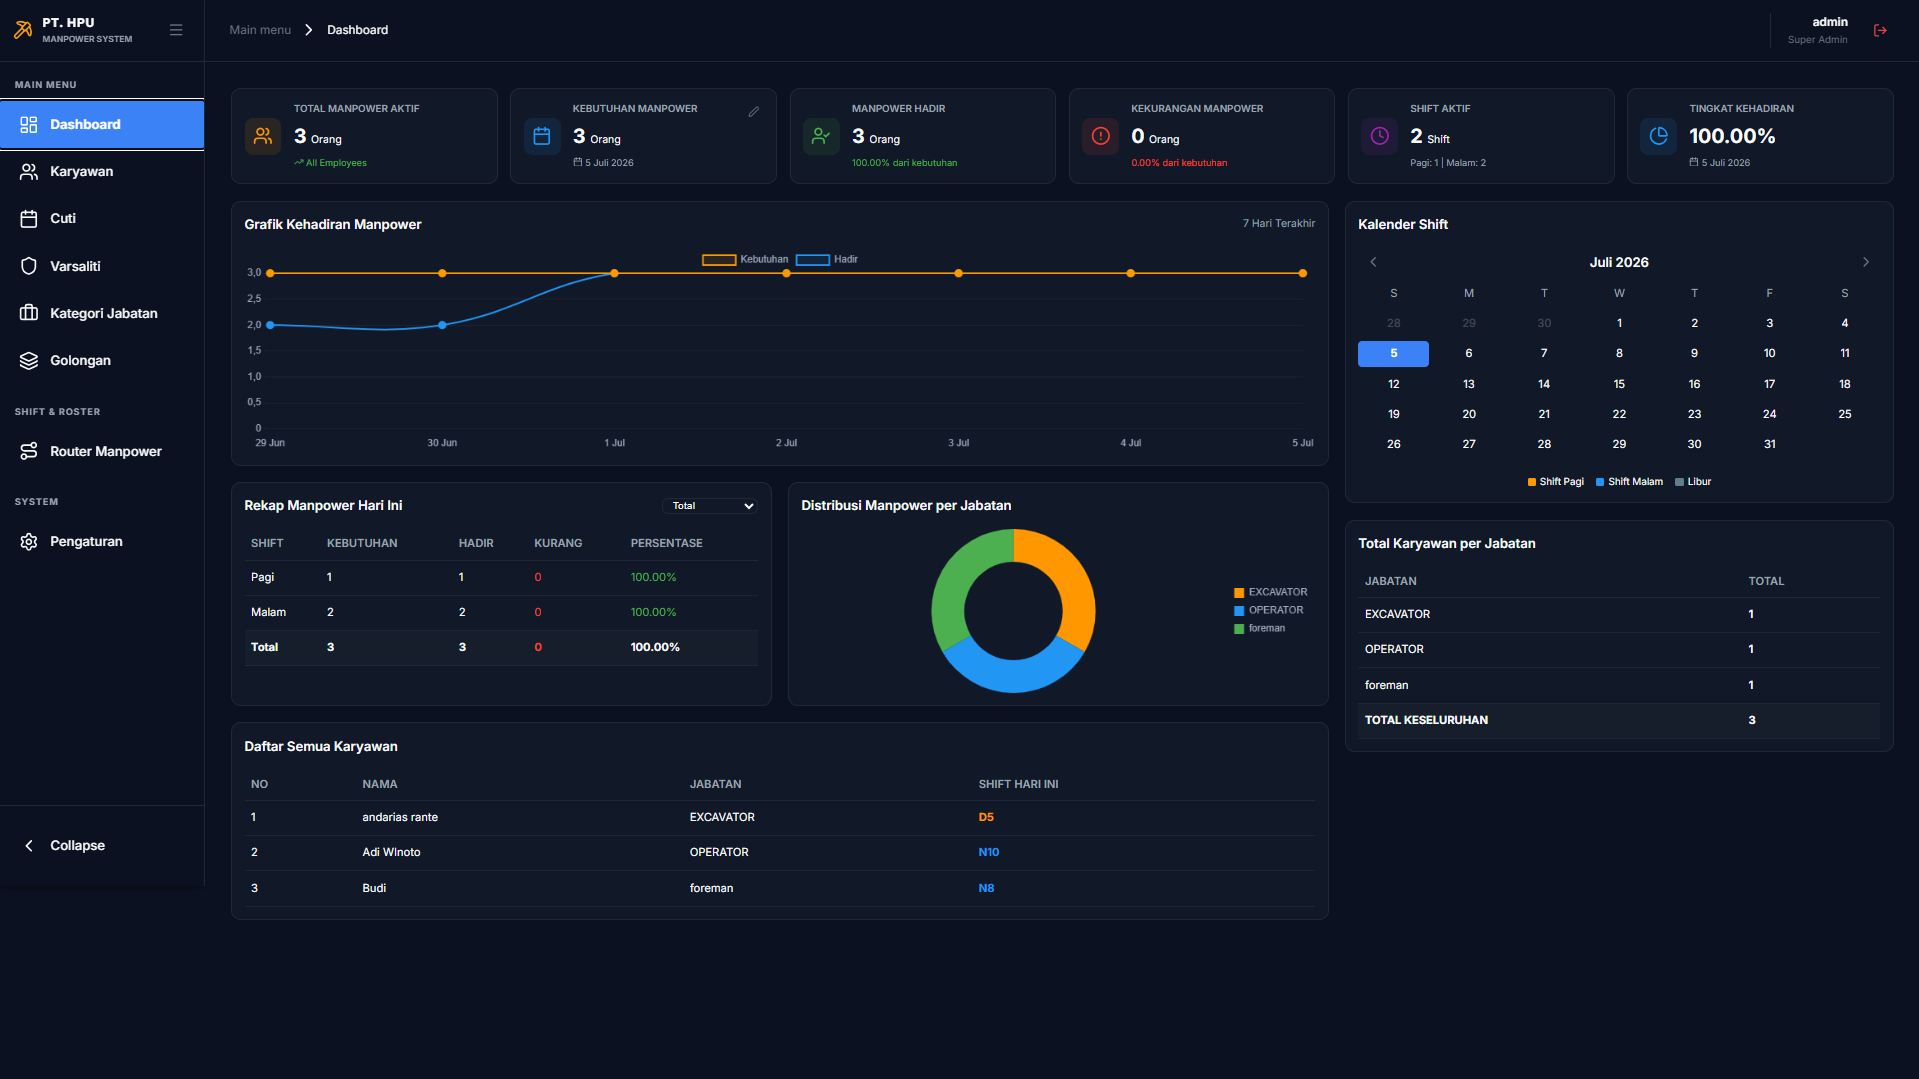Click the Total Manpower Aktif people icon
The image size is (1919, 1079).
tap(263, 136)
